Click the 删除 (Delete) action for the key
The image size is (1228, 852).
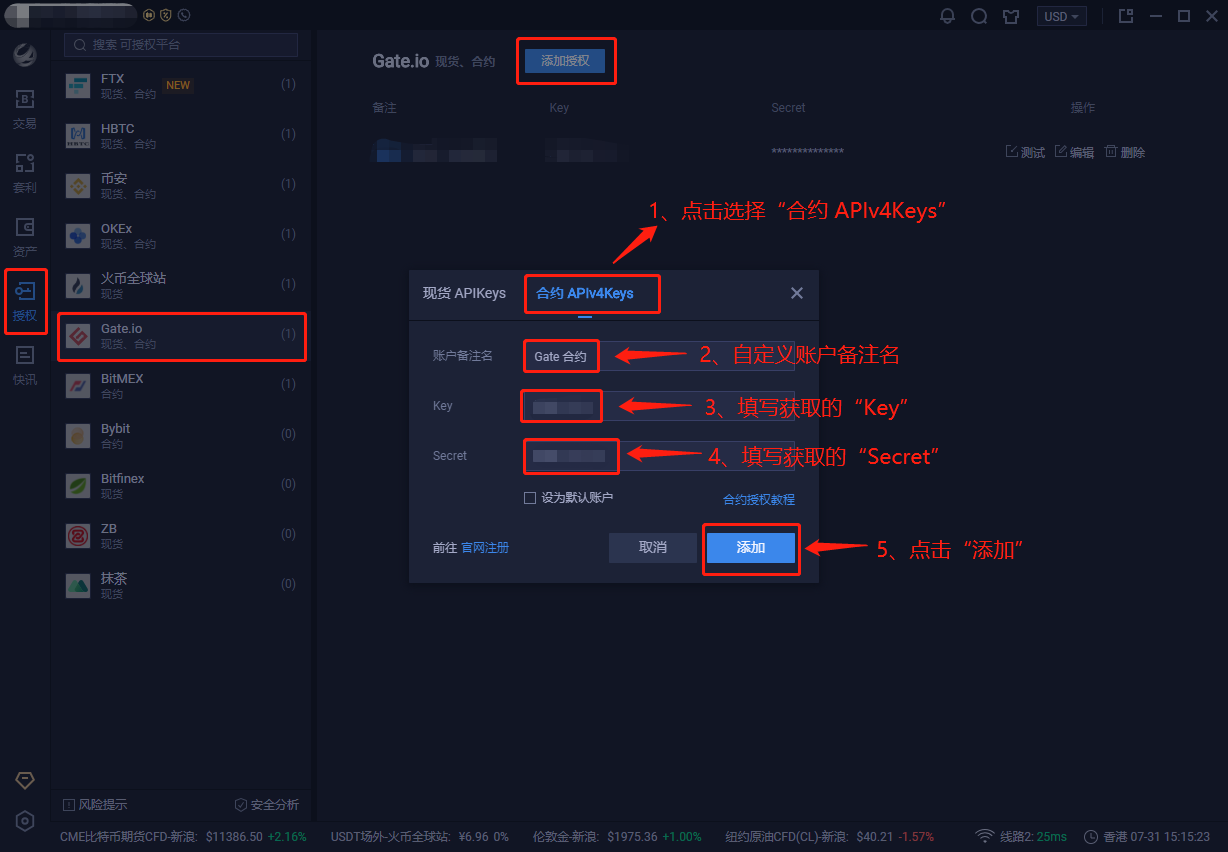[1125, 152]
